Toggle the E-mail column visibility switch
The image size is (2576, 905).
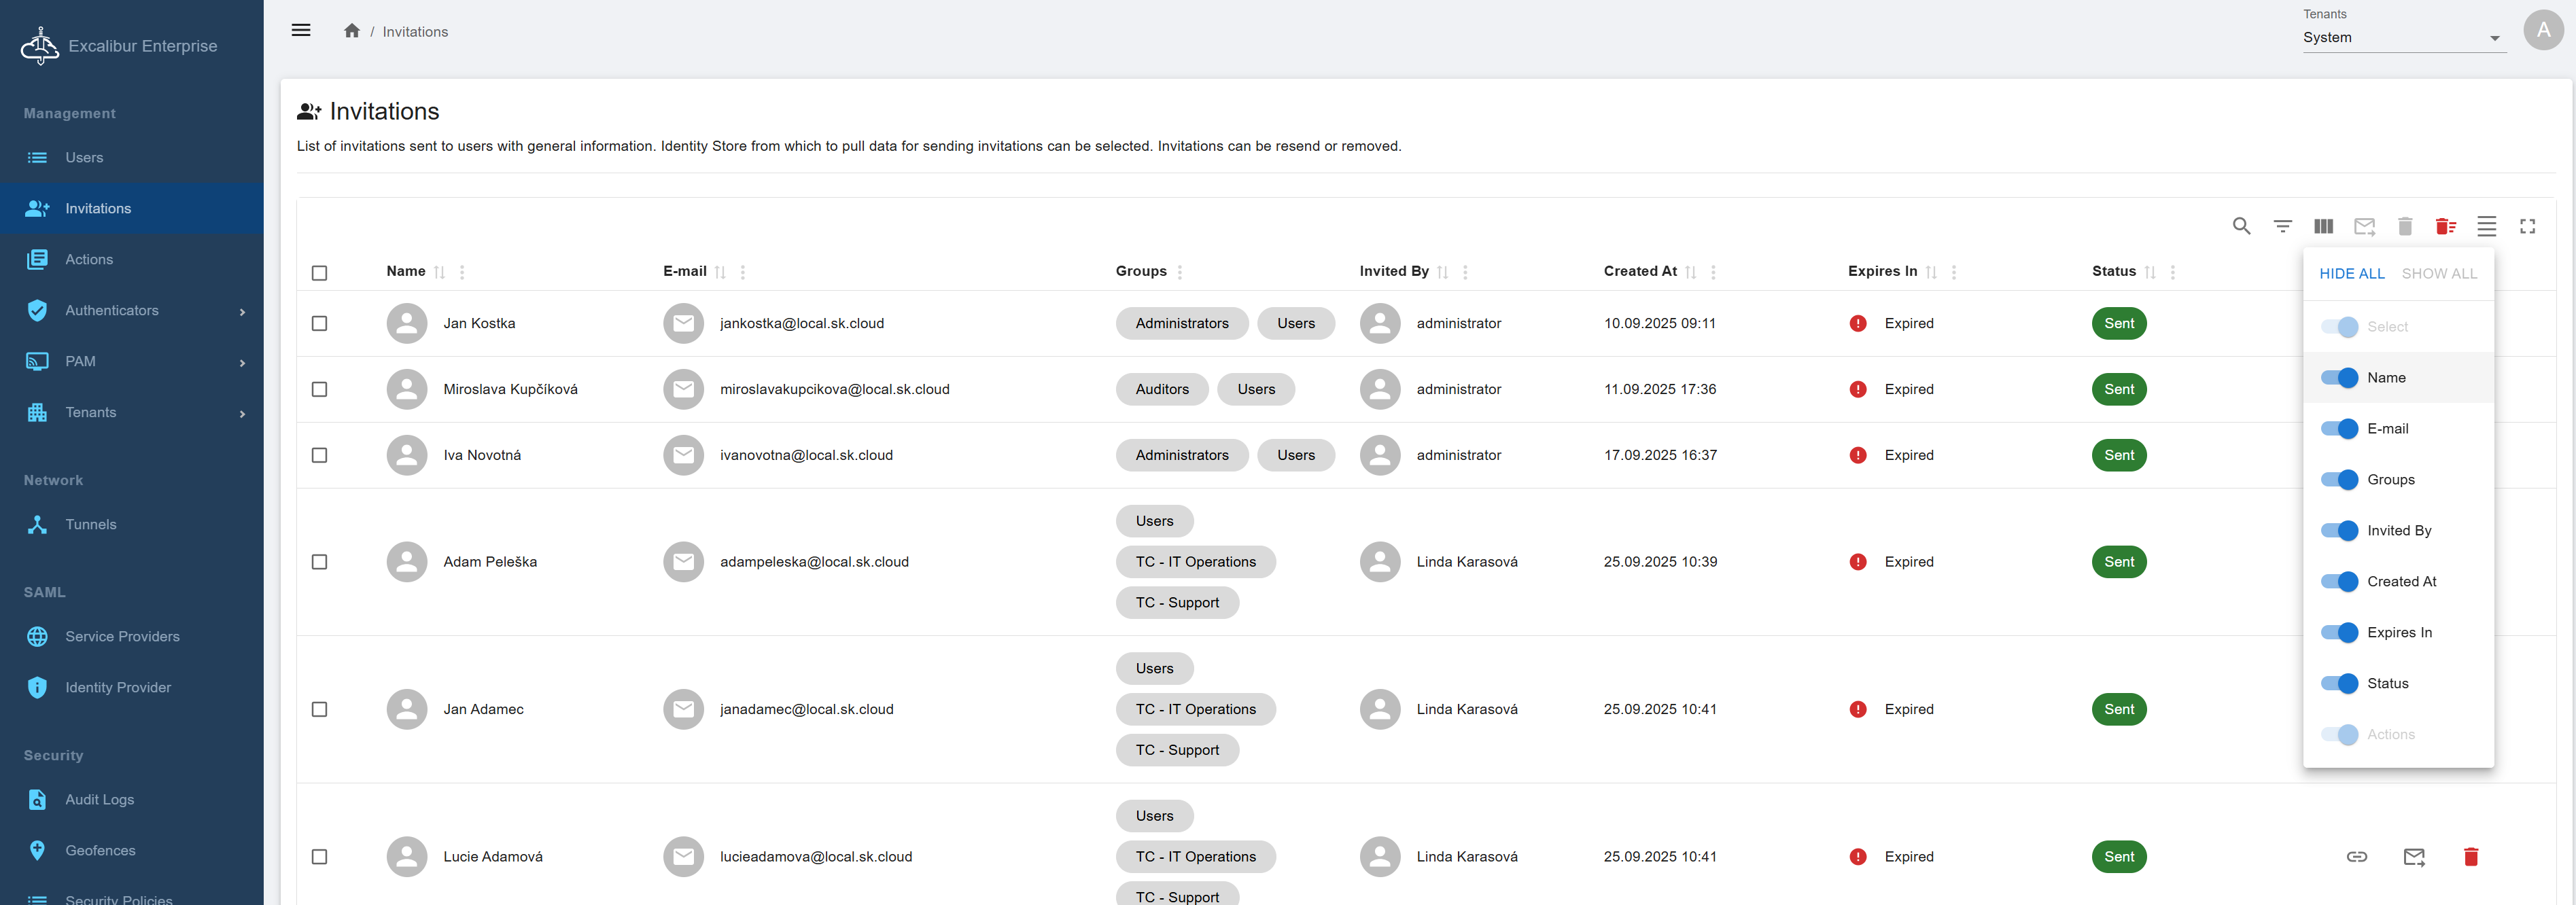[x=2339, y=428]
